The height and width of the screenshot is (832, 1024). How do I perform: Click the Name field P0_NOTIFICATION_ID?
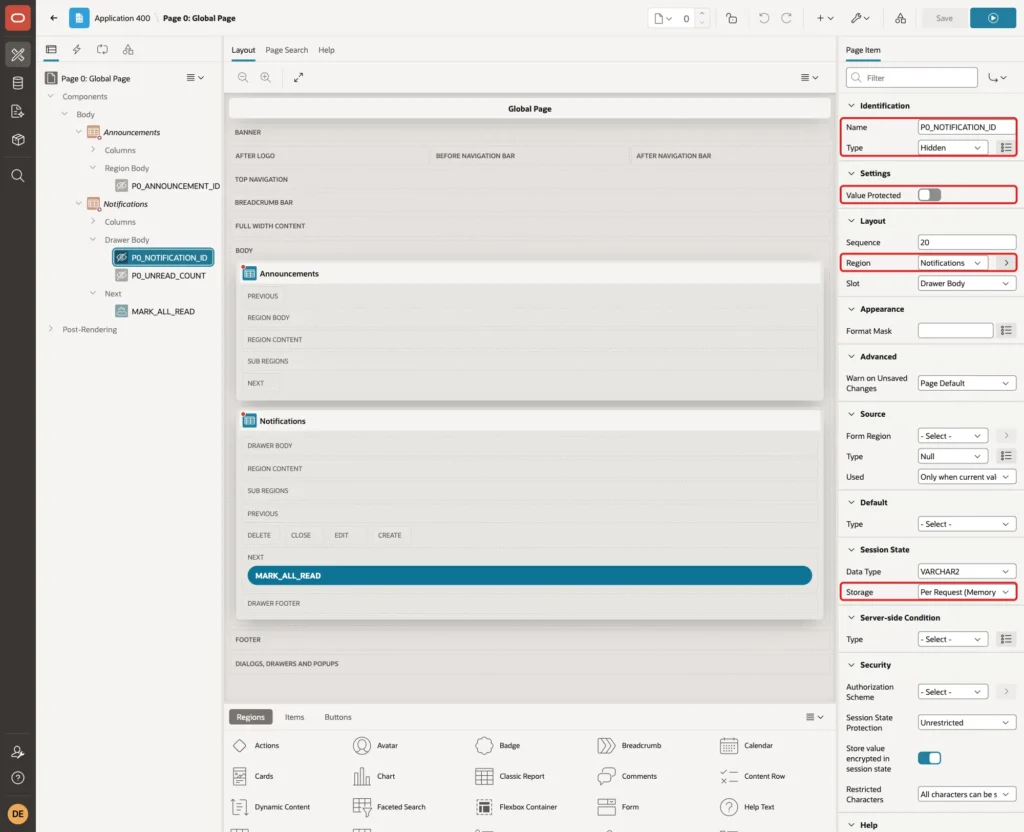(x=967, y=127)
